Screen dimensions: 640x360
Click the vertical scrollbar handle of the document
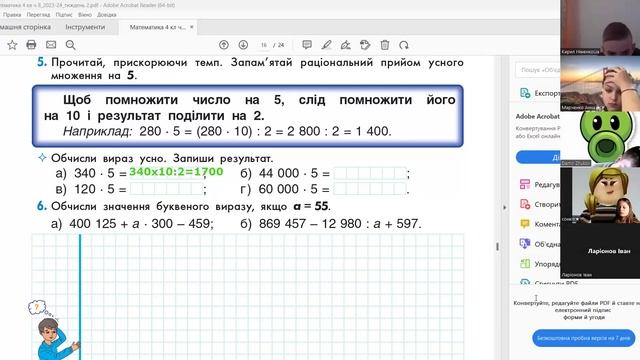coord(497,246)
